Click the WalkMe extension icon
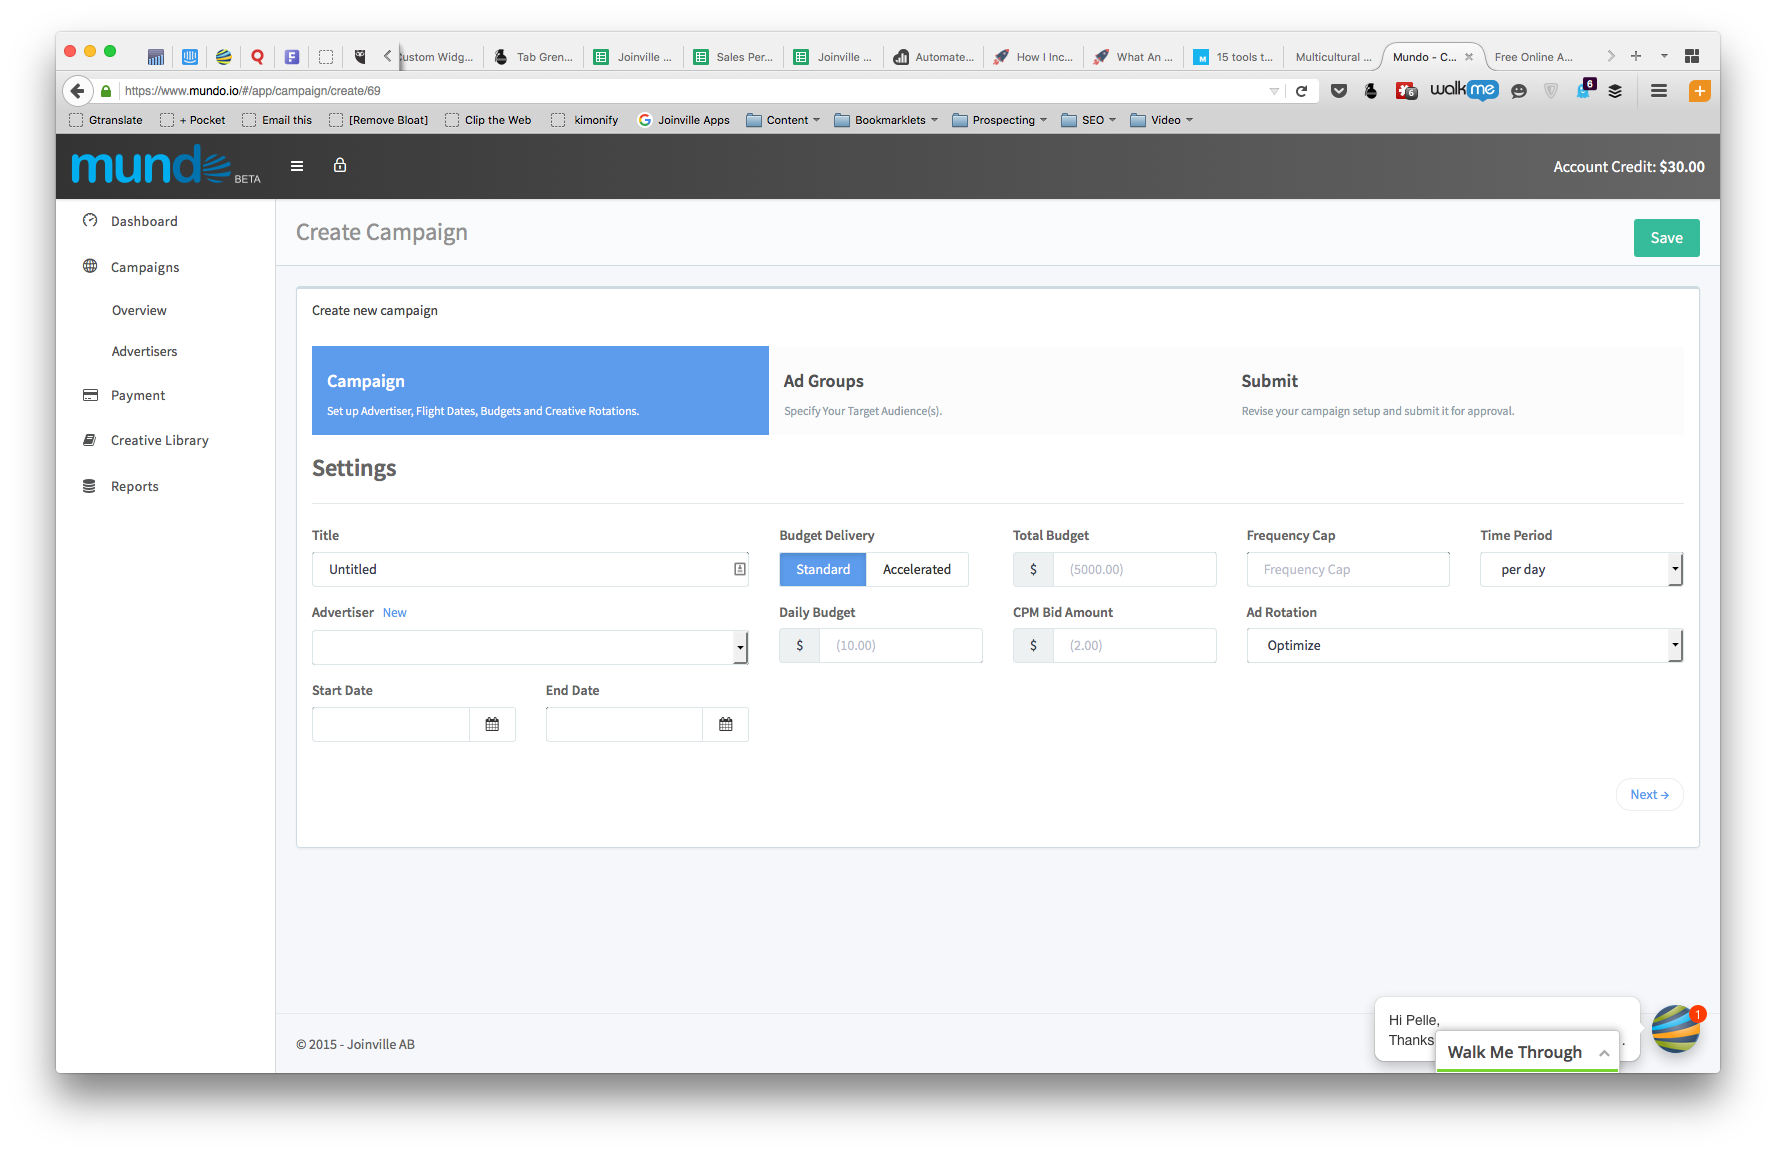 (1464, 90)
